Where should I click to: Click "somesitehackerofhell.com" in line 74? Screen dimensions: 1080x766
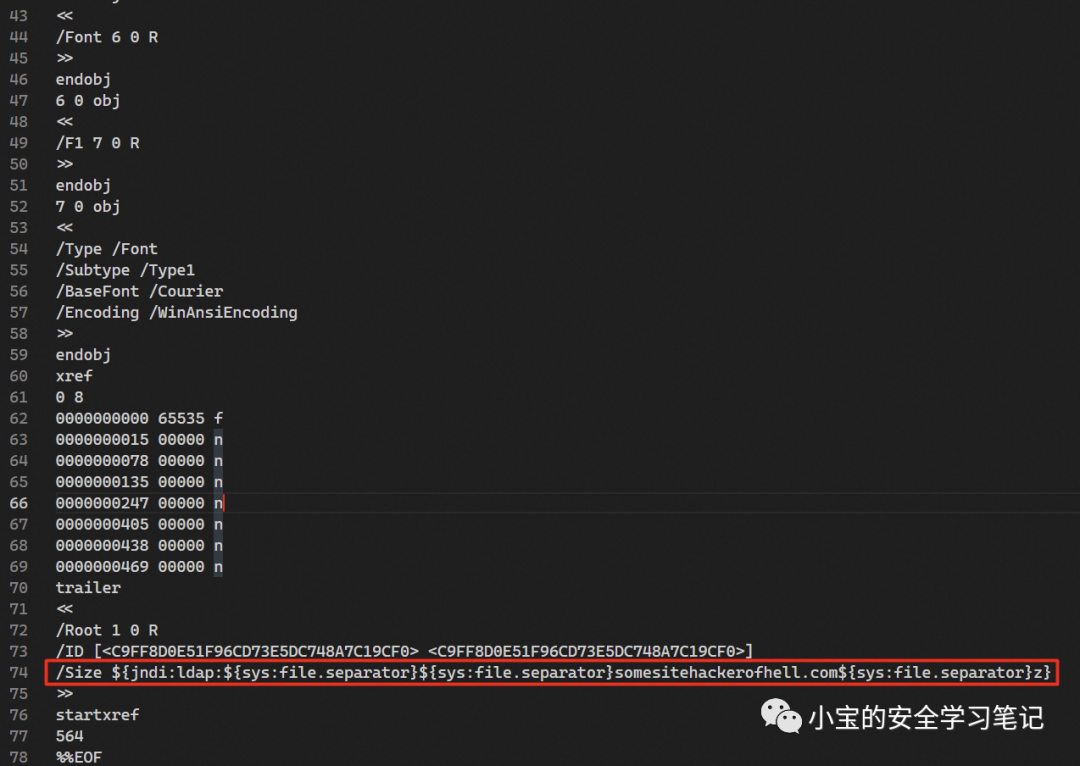[726, 672]
